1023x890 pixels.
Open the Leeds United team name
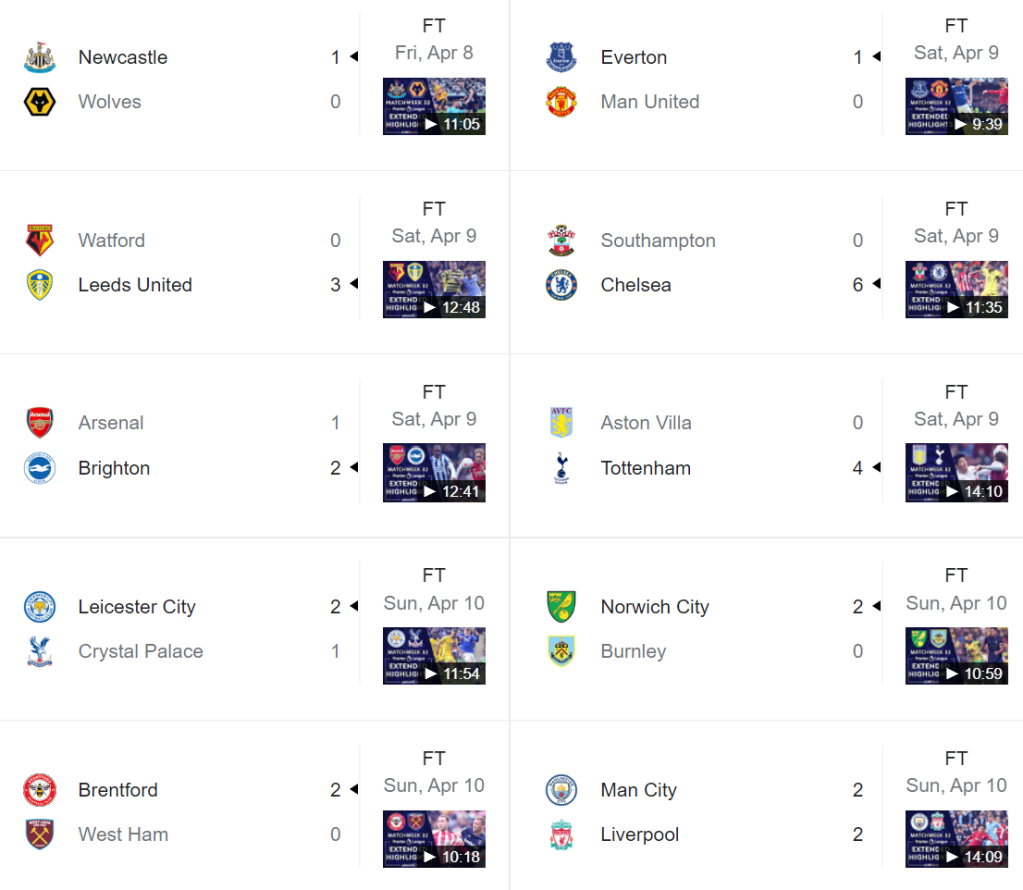tap(135, 285)
